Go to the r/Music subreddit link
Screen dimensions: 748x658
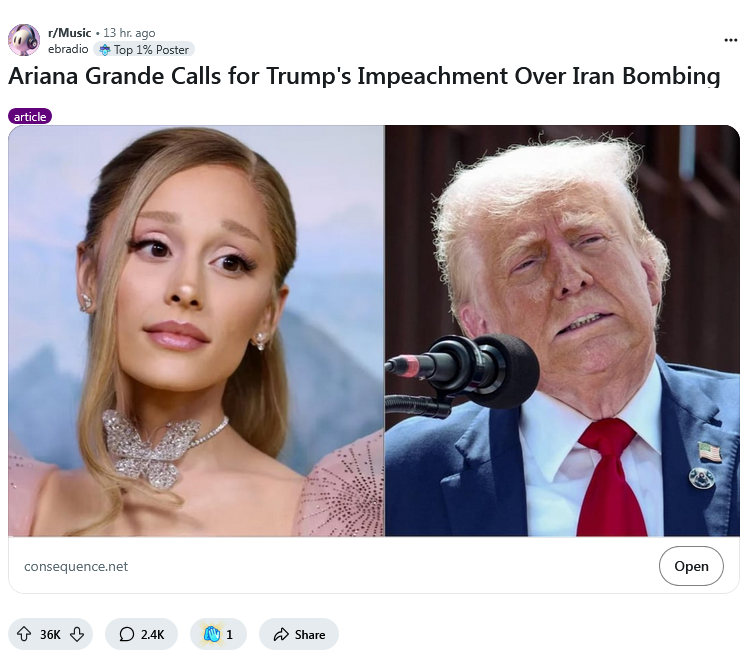69,33
